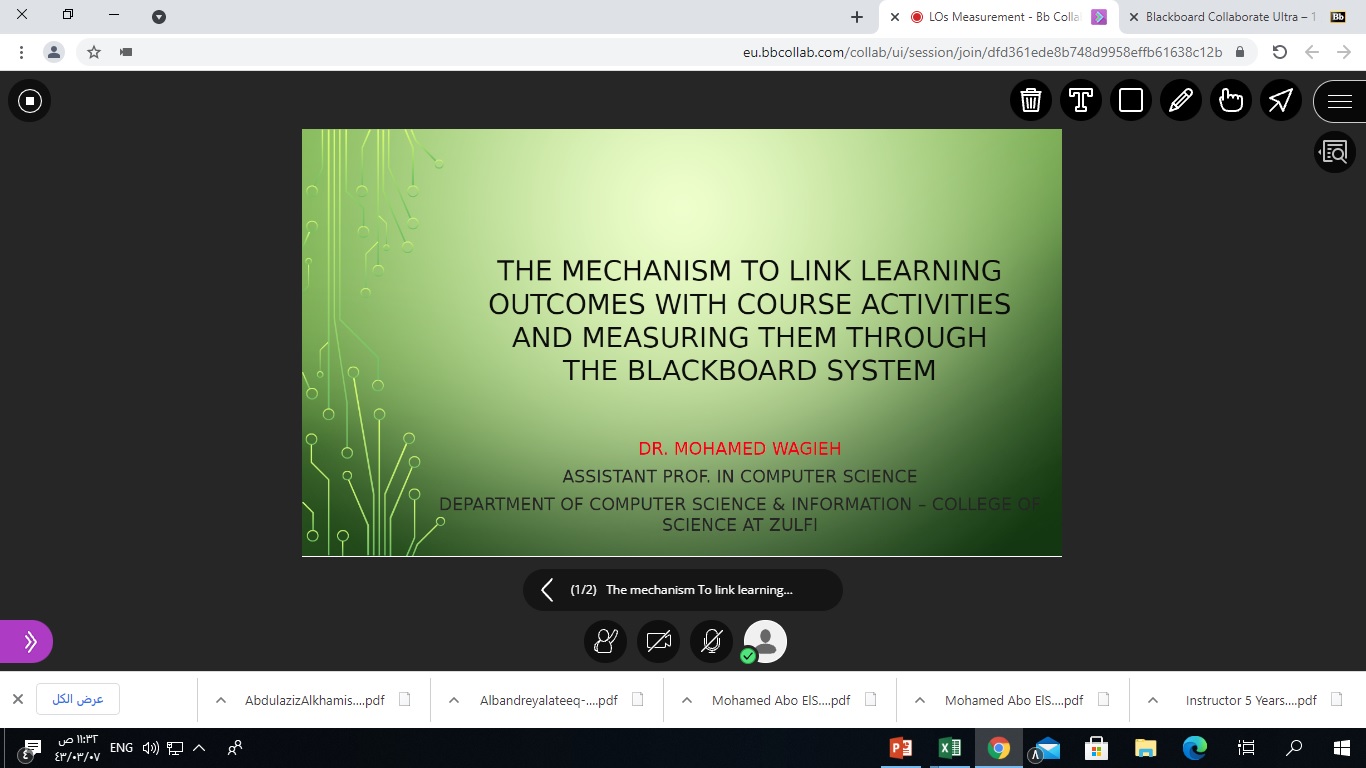1366x768 pixels.
Task: Open Chrome tab search dropdown
Action: (159, 17)
